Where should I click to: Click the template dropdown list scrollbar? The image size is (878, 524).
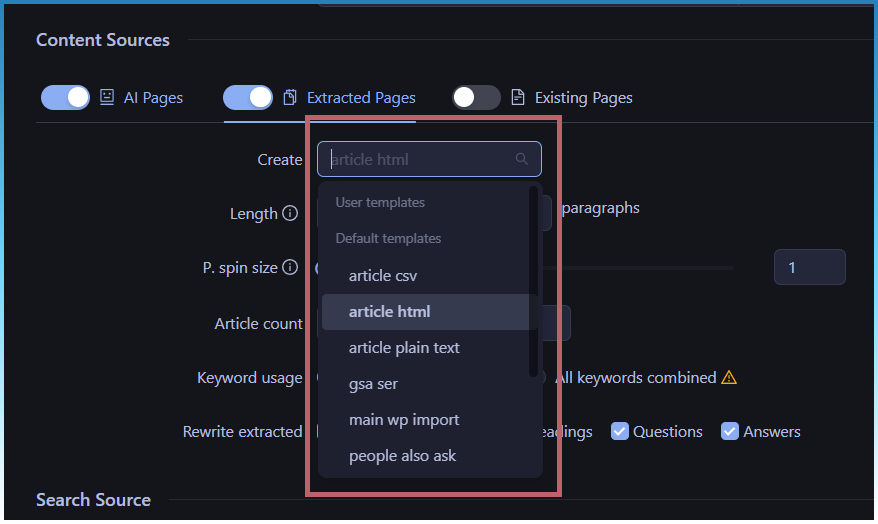(534, 280)
